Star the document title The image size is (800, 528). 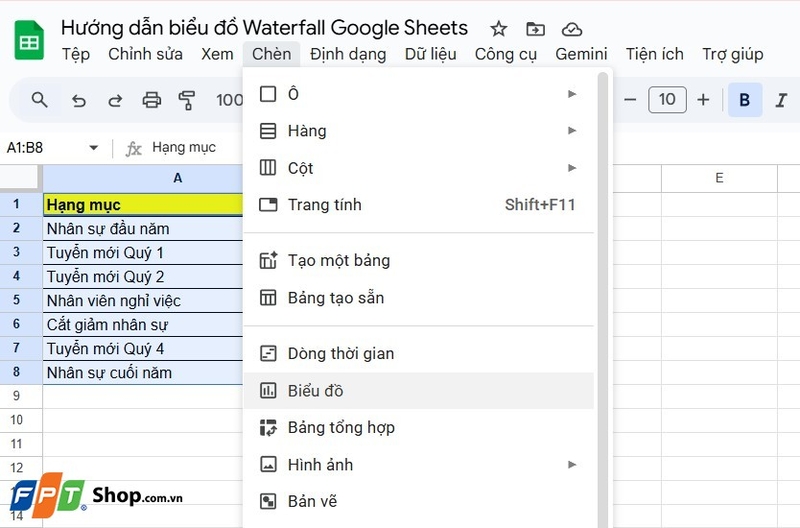pyautogui.click(x=498, y=29)
